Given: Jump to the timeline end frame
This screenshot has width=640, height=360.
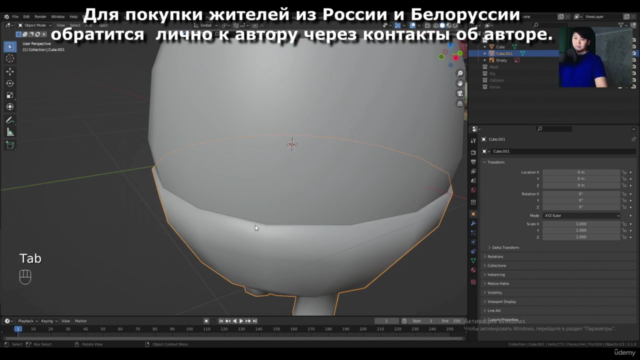Looking at the screenshot, I should coord(255,321).
